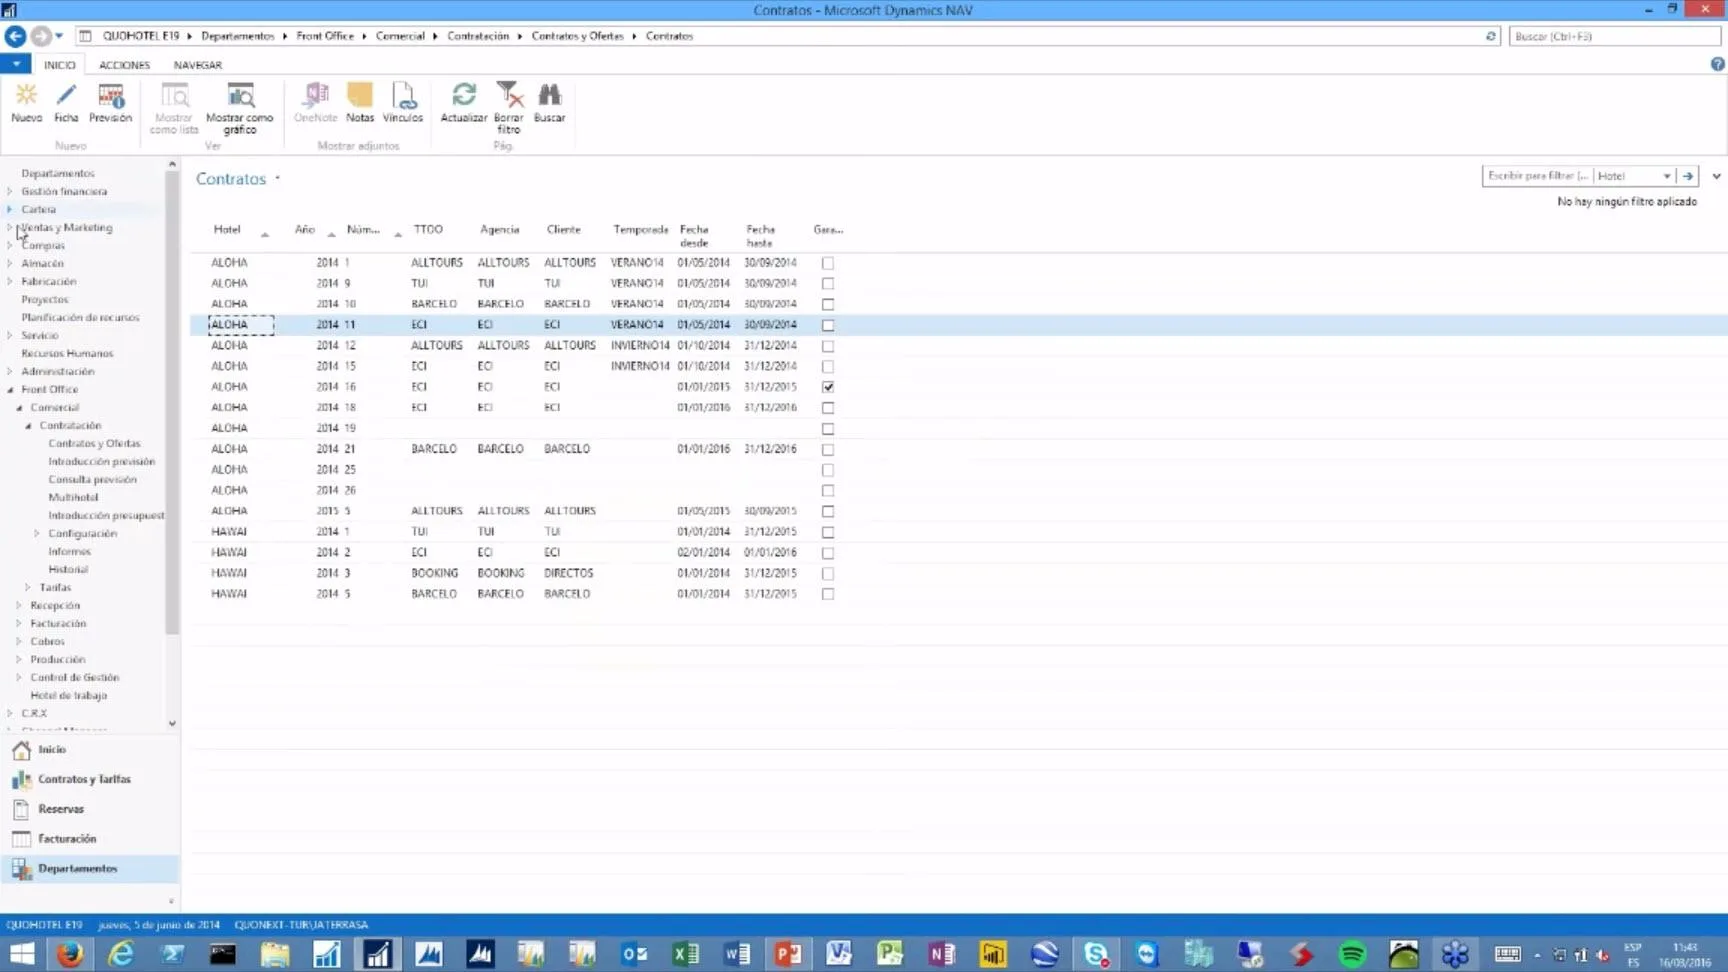Open Facturación in the navigation pane
The image size is (1728, 972).
click(90, 840)
